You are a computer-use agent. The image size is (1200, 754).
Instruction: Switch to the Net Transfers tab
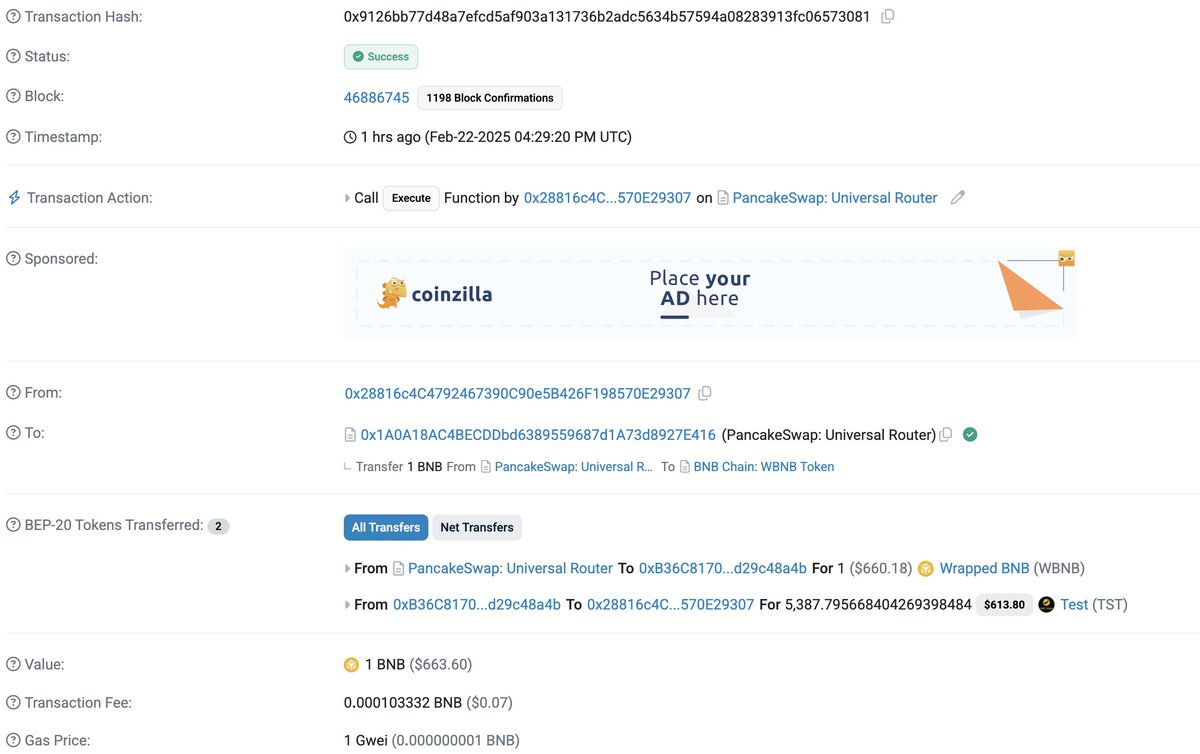(477, 527)
